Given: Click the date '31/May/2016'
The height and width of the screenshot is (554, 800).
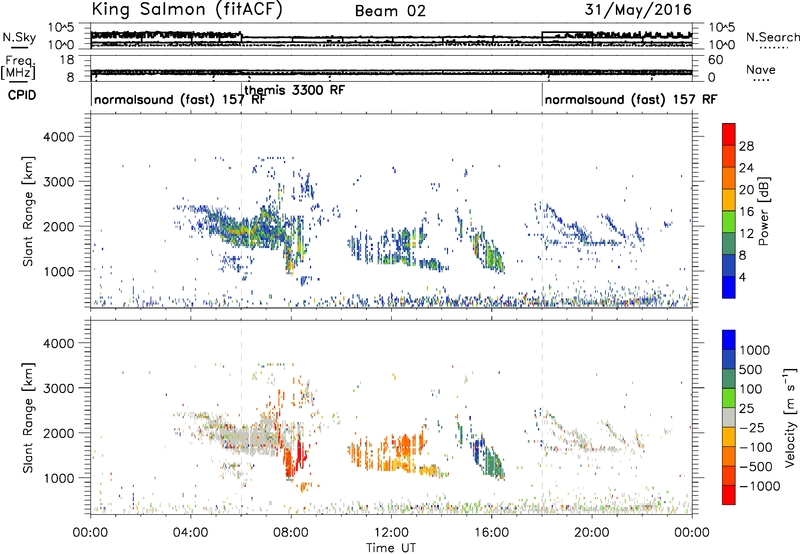Looking at the screenshot, I should pyautogui.click(x=638, y=10).
